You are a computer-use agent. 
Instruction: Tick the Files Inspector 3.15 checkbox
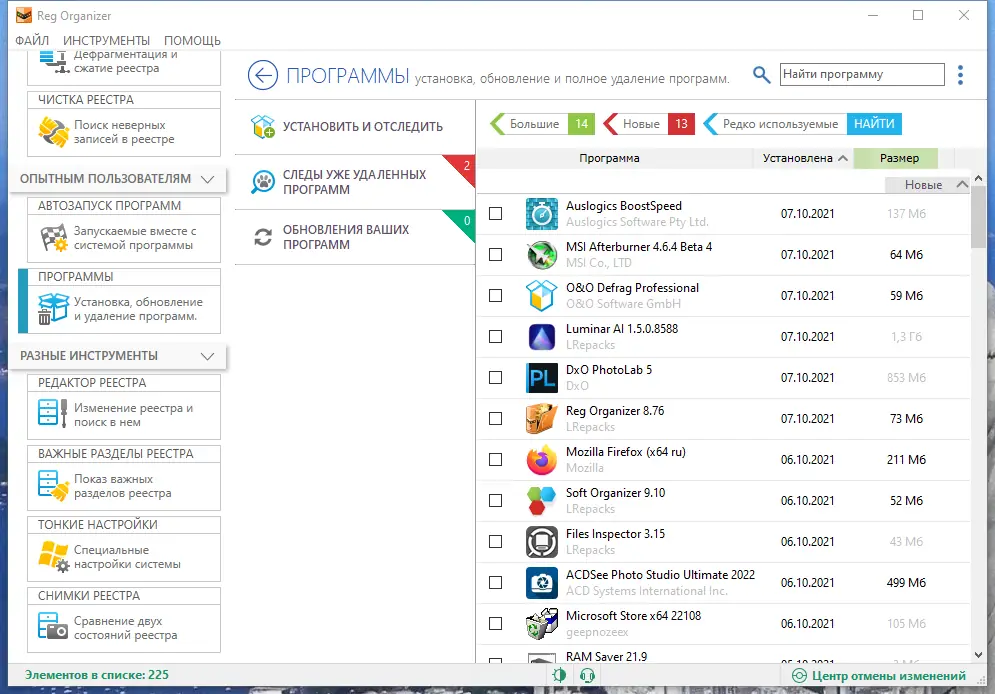[x=496, y=542]
